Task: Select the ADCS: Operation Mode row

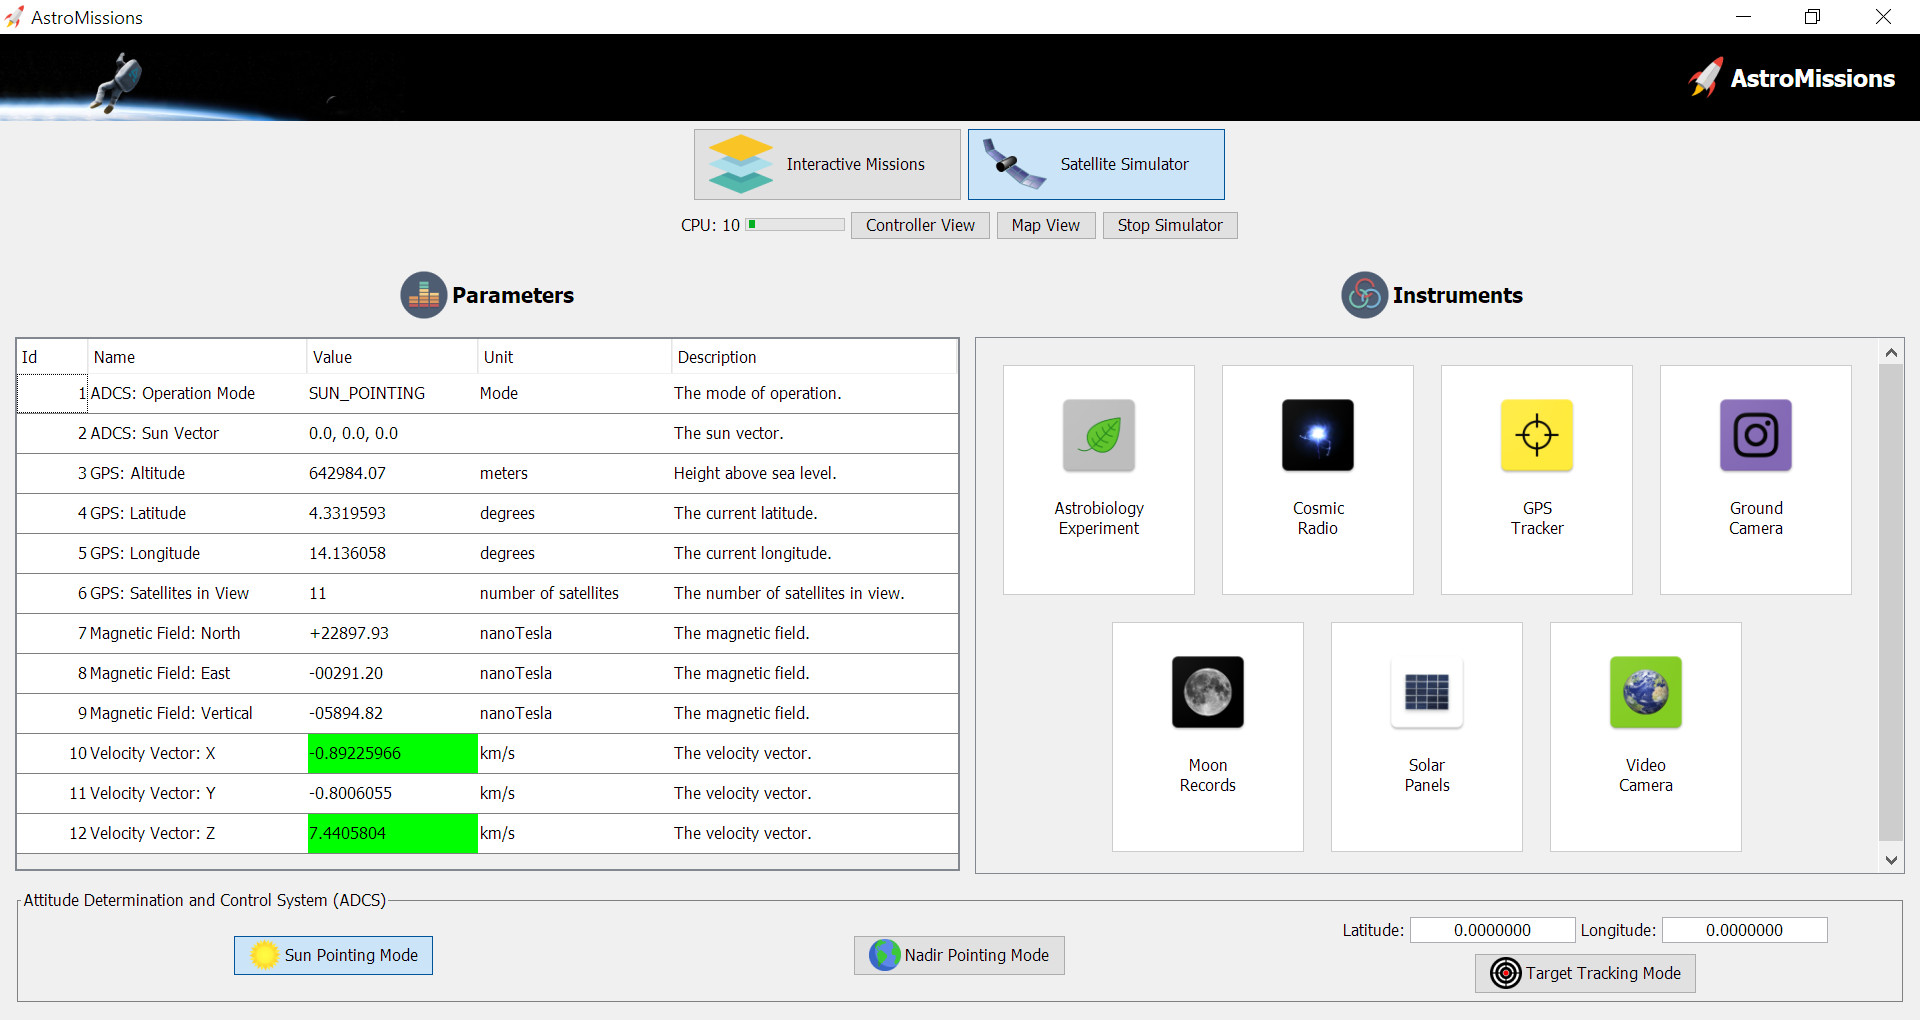Action: (x=487, y=393)
